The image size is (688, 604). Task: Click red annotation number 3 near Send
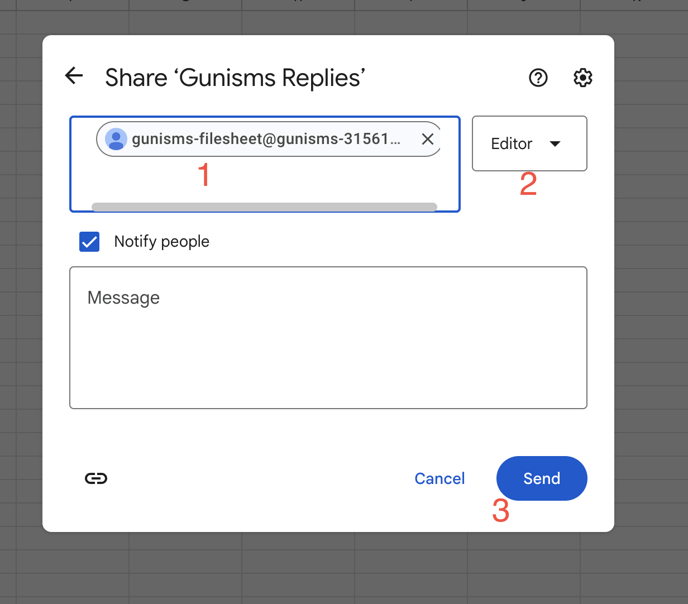point(501,511)
